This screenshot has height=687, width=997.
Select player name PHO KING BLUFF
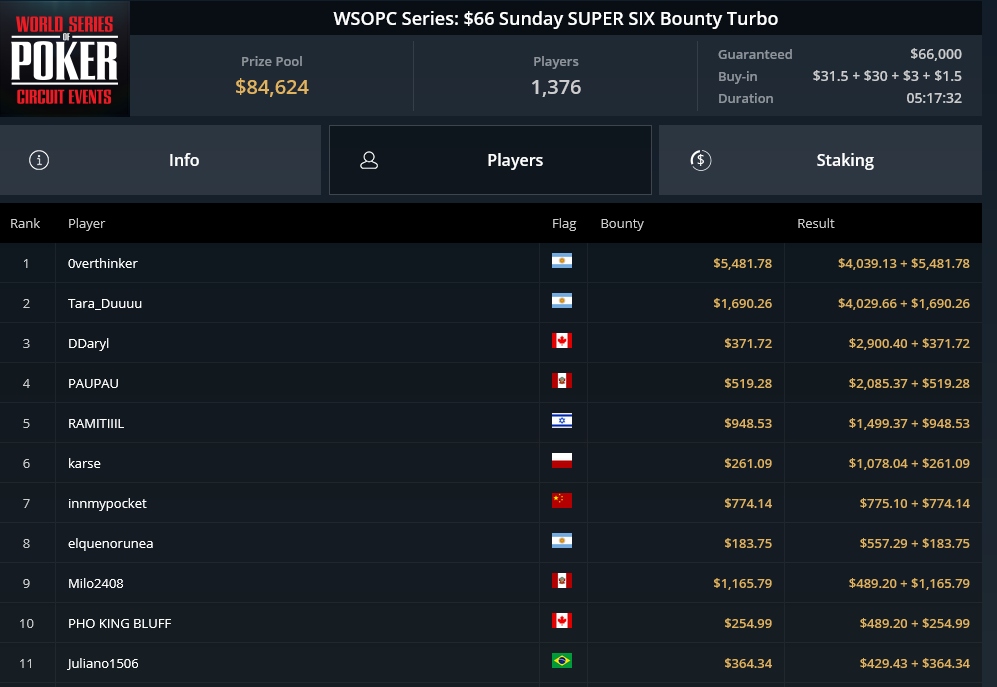[120, 623]
